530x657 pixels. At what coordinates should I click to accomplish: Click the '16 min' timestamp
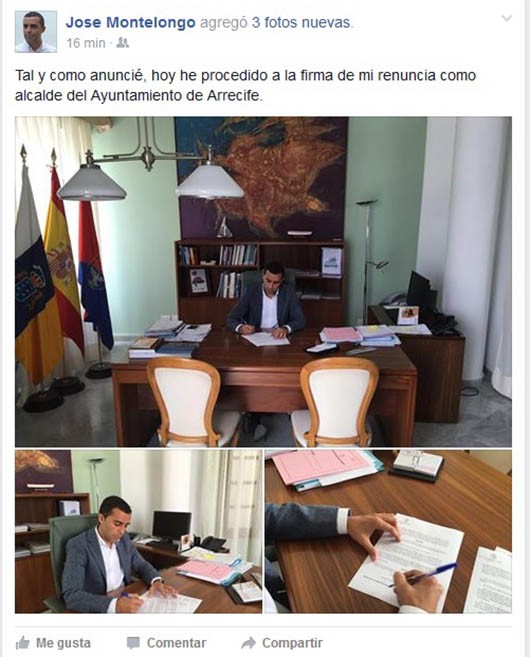click(x=85, y=43)
